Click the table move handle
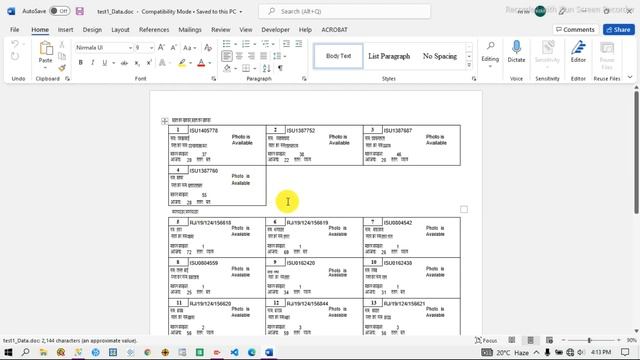 (x=164, y=121)
